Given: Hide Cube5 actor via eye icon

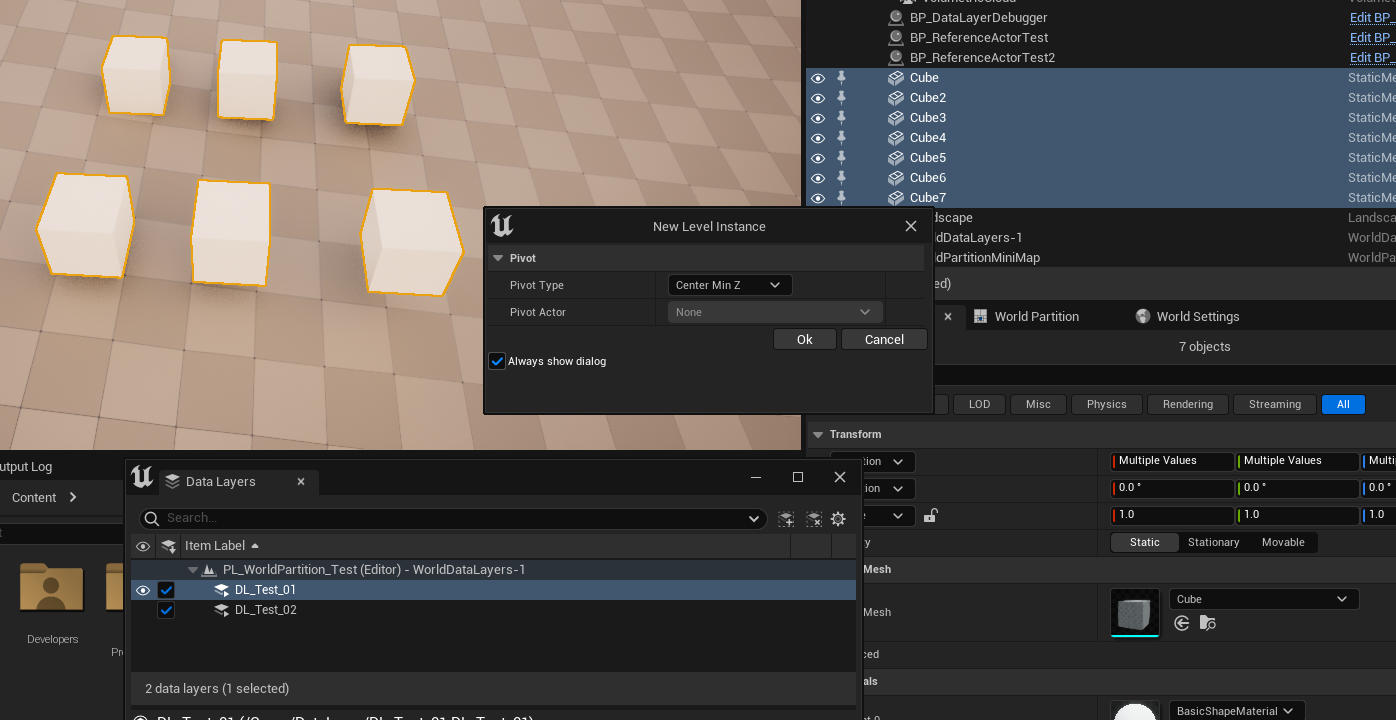Looking at the screenshot, I should 818,158.
